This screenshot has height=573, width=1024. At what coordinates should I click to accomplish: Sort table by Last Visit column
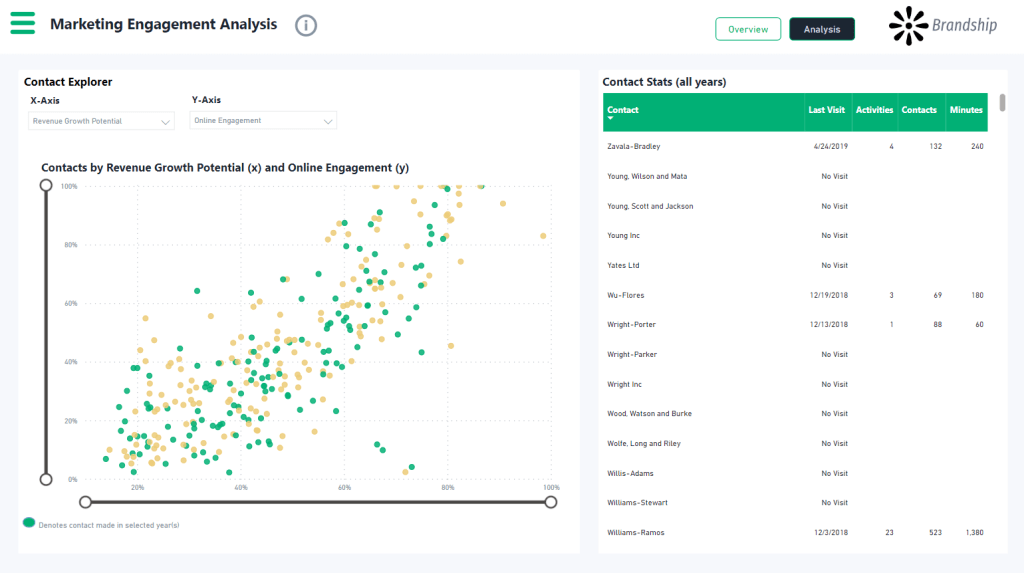pos(826,110)
